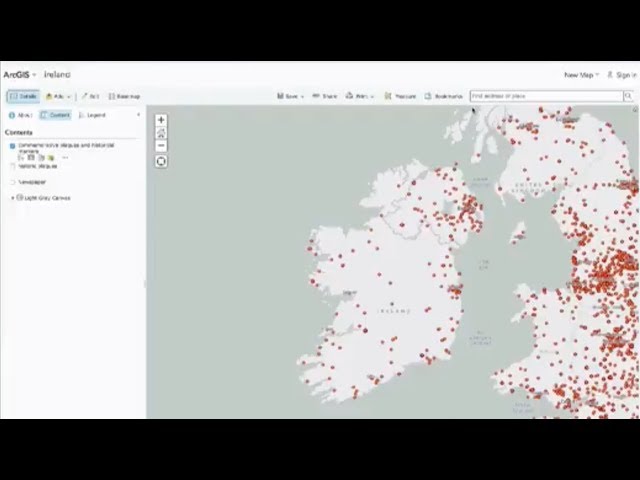Click the search magnifier icon
This screenshot has width=640, height=480.
[x=628, y=96]
